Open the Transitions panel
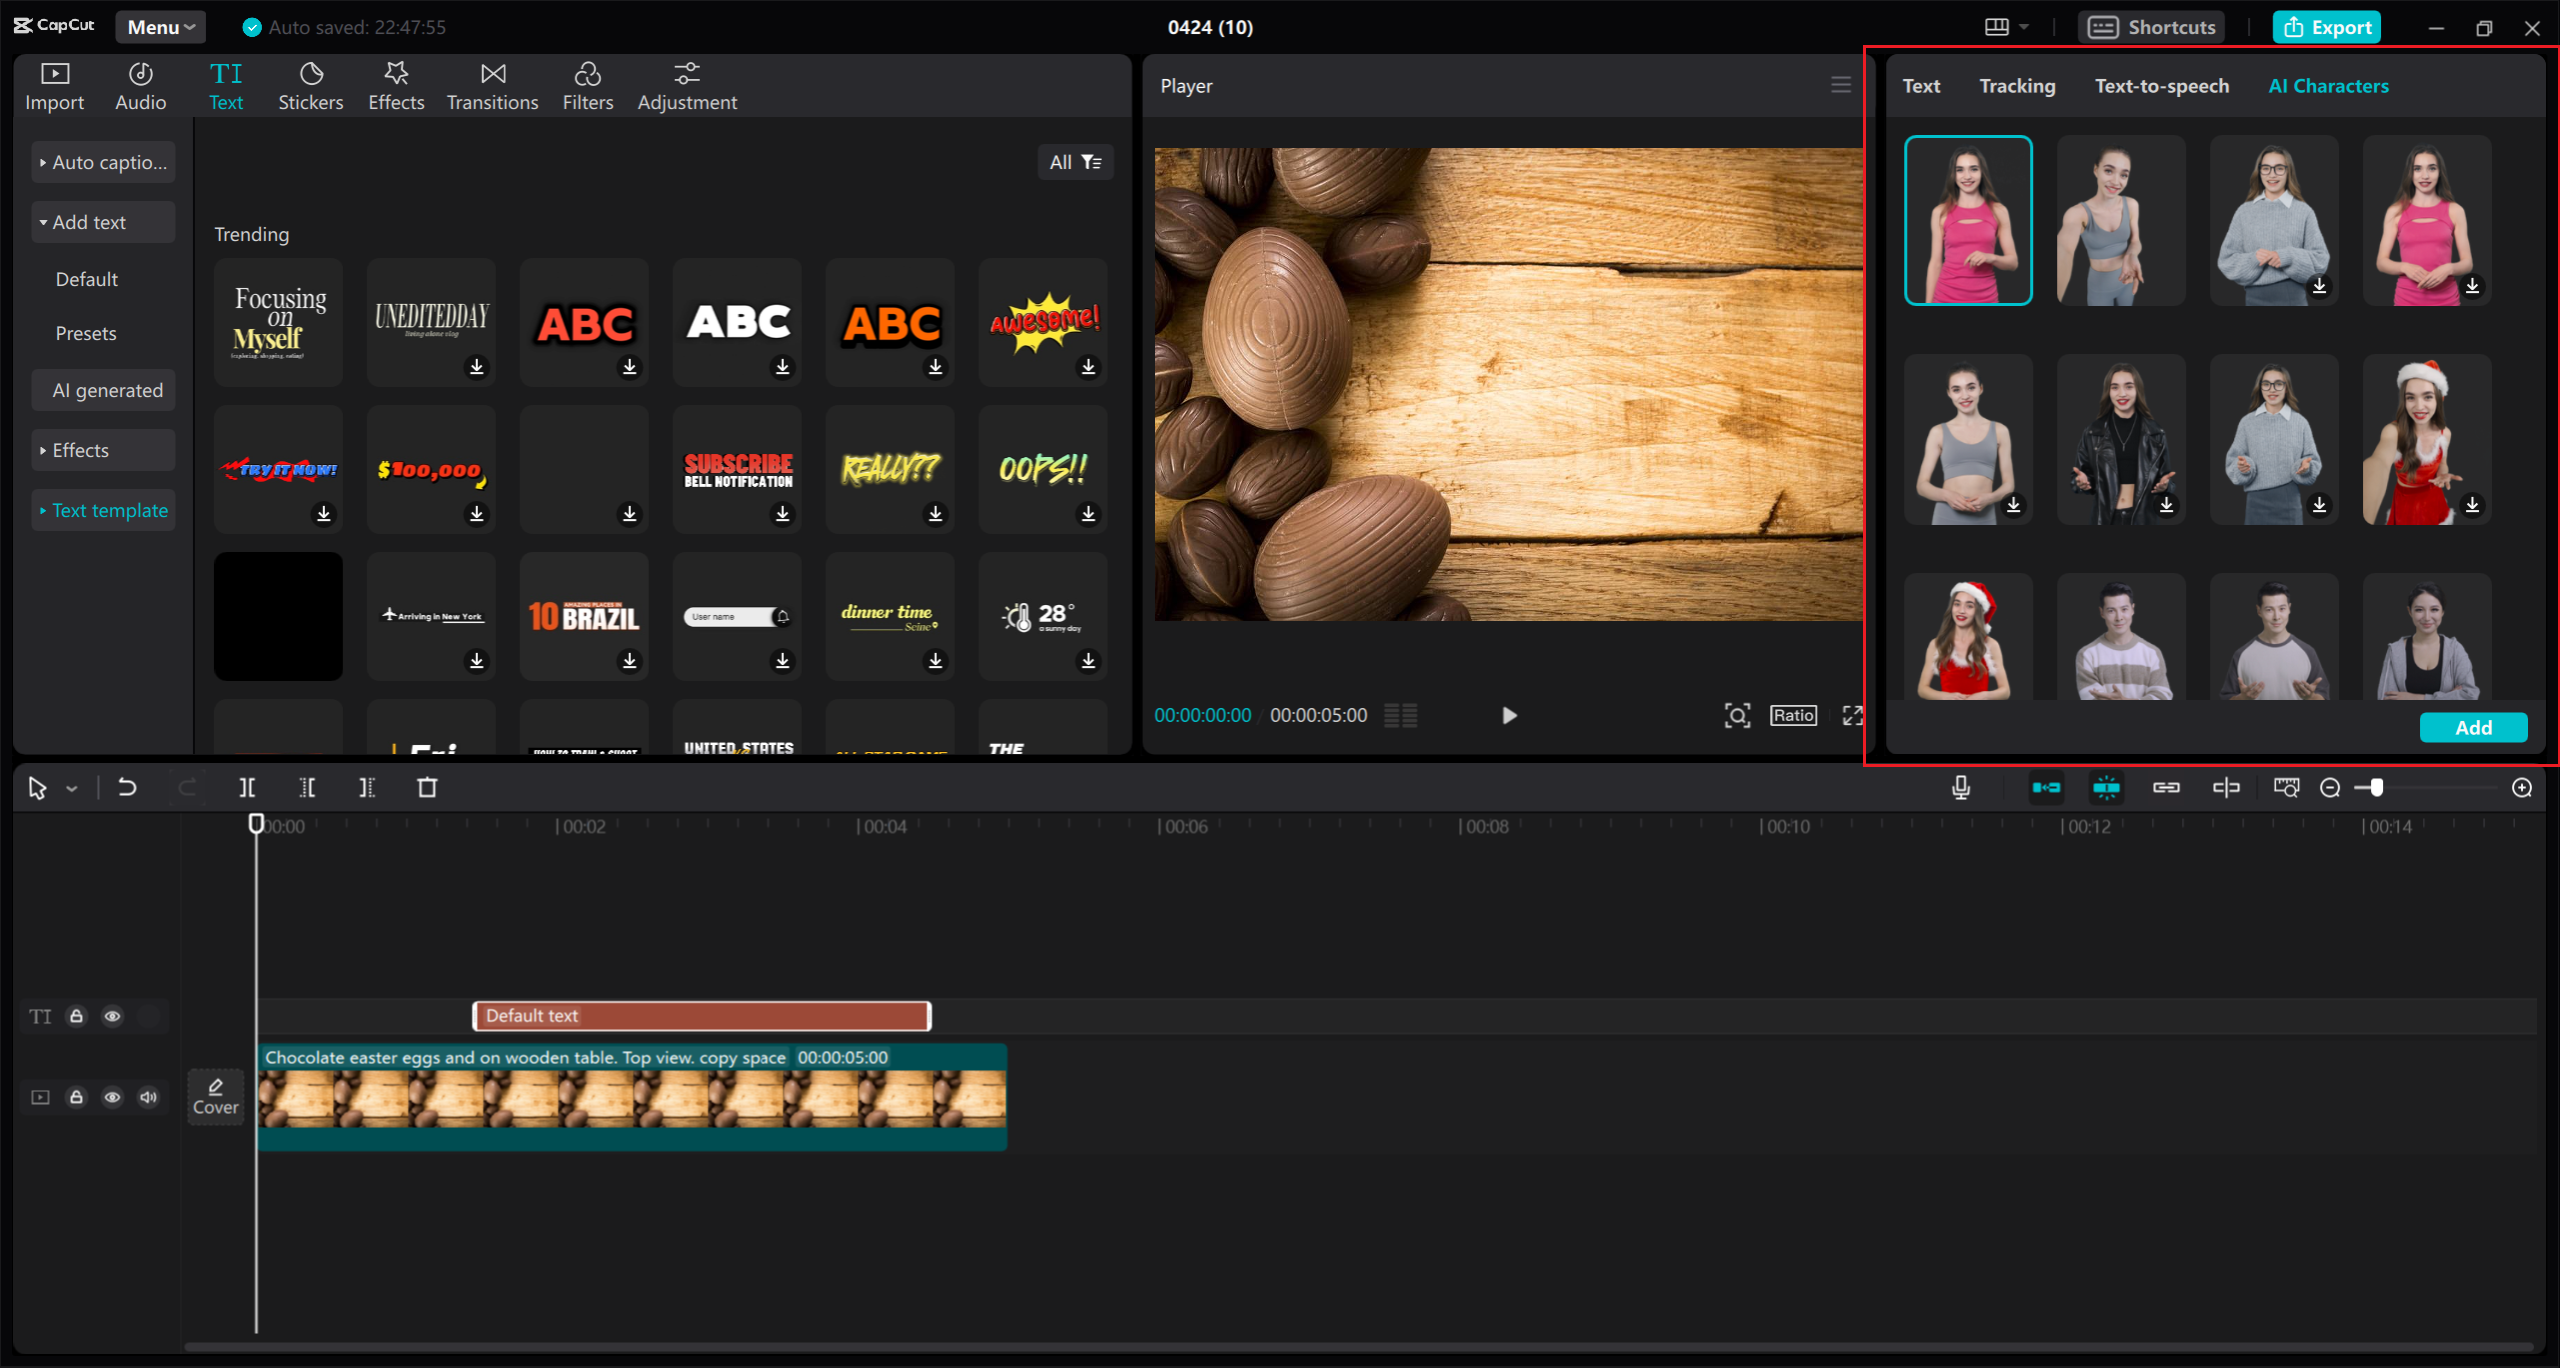2560x1368 pixels. [x=492, y=86]
